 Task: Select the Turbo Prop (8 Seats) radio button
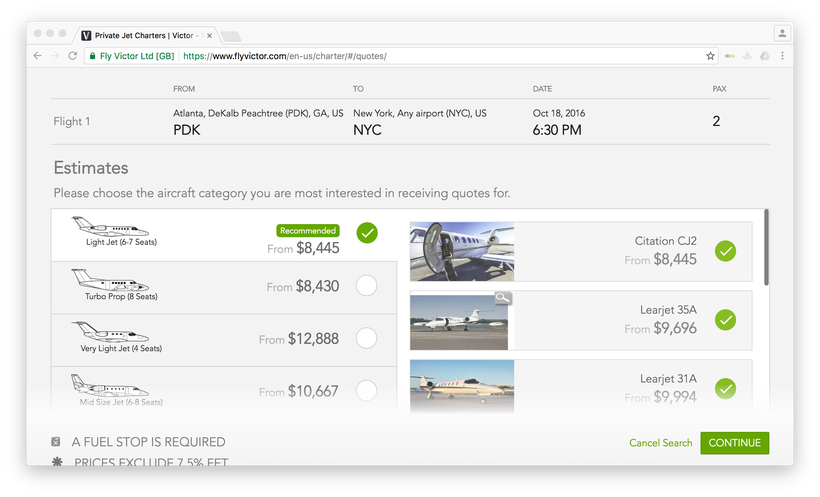366,286
